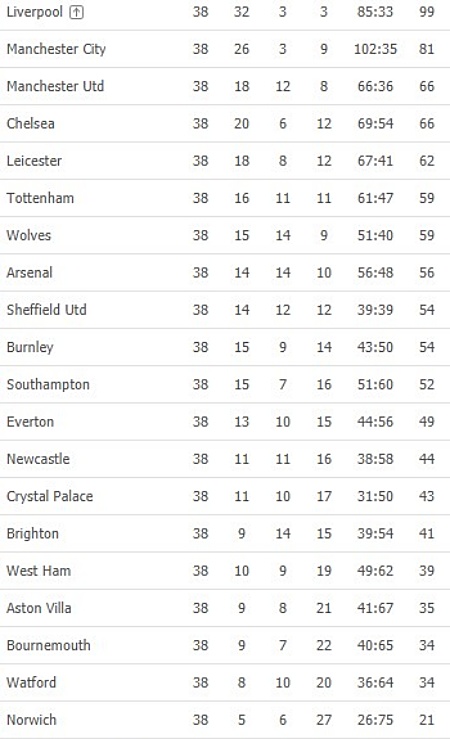Click the Chelsea team name
450x739 pixels.
31,123
